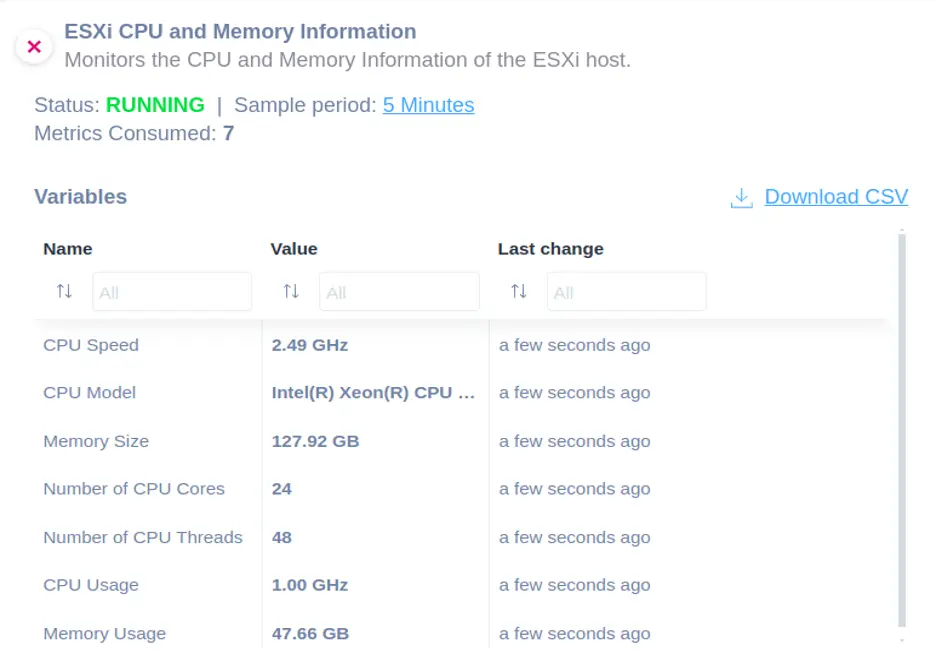Viewport: 936px width, 672px height.
Task: Close the ESXi CPU and Memory Information panel
Action: [34, 47]
